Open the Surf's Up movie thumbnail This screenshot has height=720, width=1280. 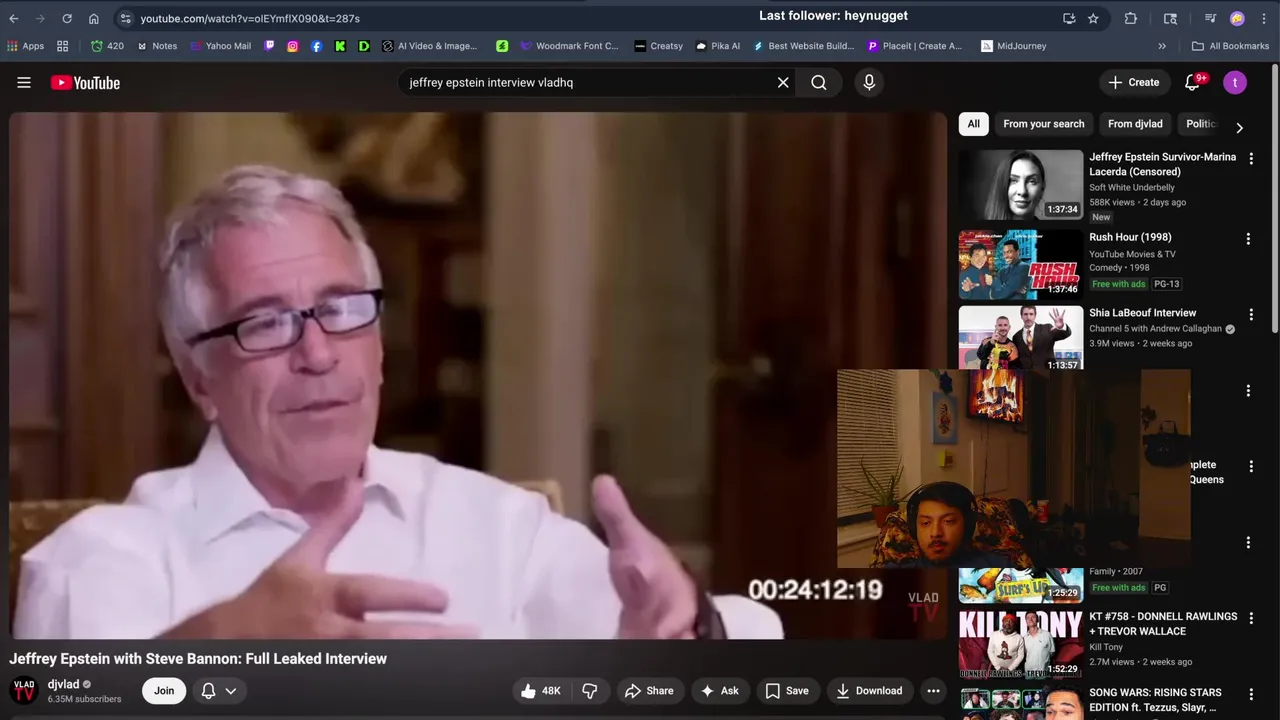[1021, 585]
